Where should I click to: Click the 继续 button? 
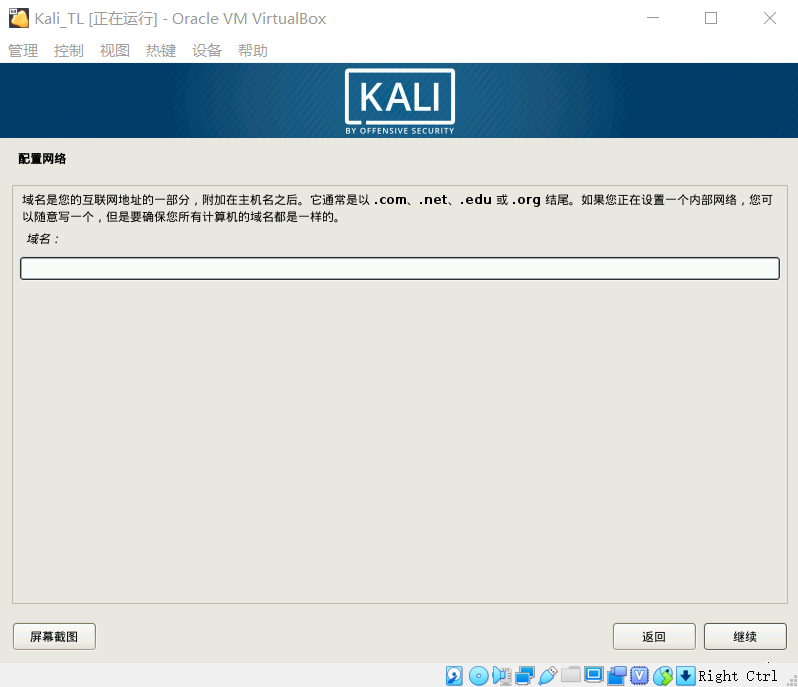tap(745, 637)
